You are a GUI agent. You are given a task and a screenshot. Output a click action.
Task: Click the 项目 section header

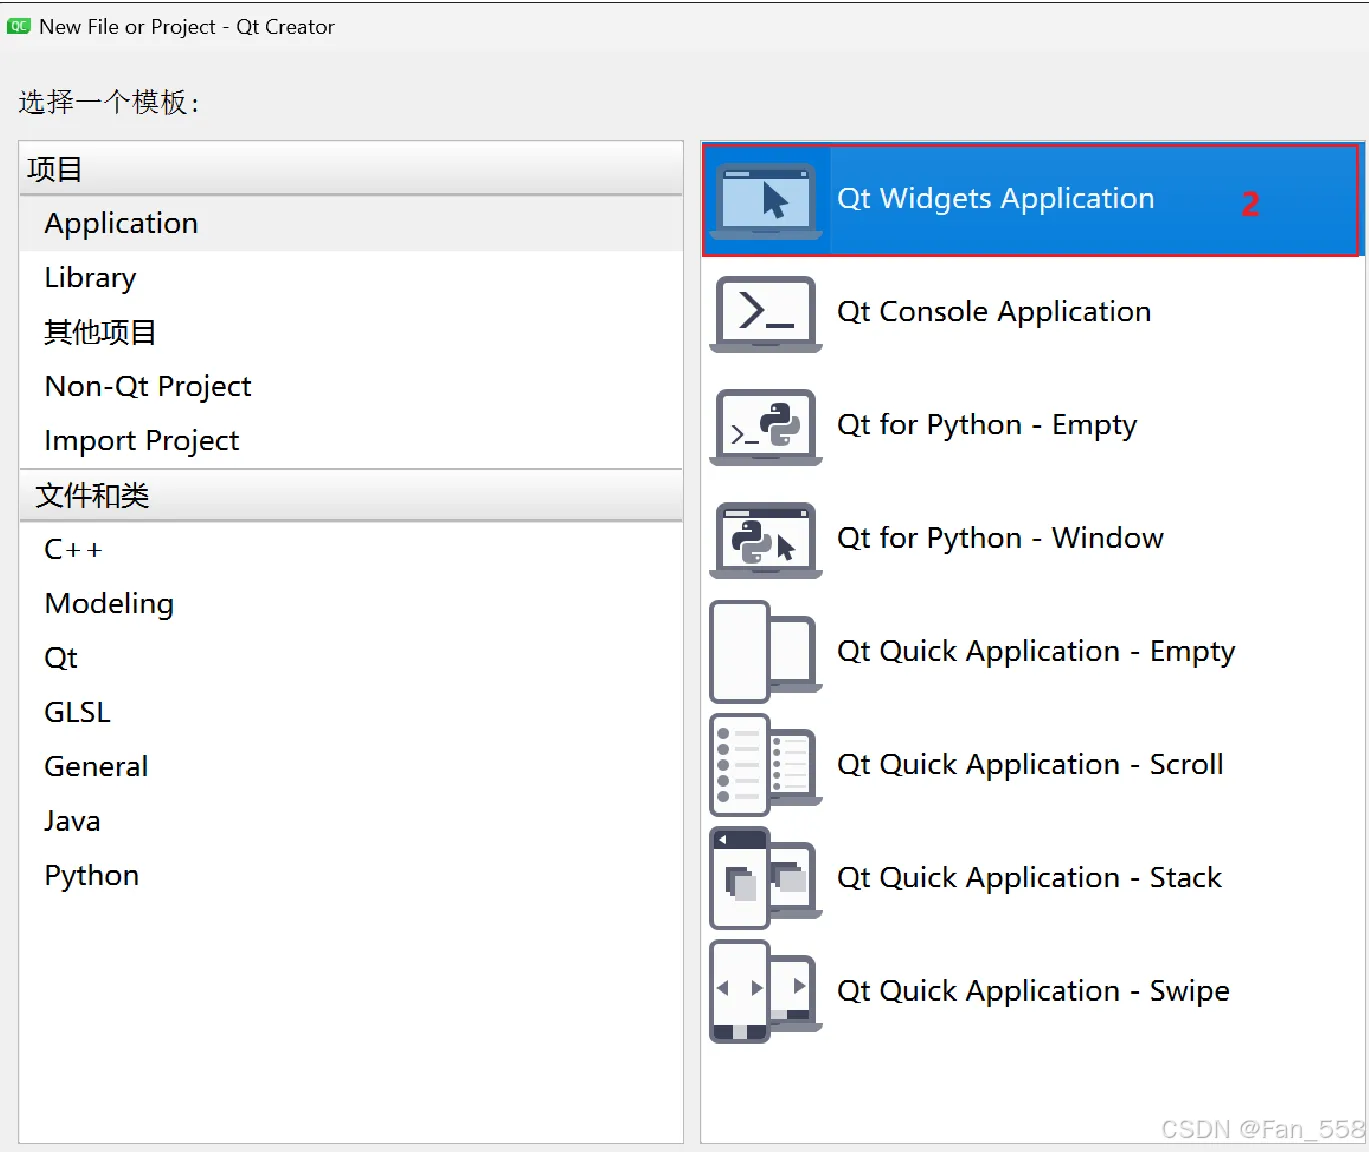pyautogui.click(x=351, y=169)
